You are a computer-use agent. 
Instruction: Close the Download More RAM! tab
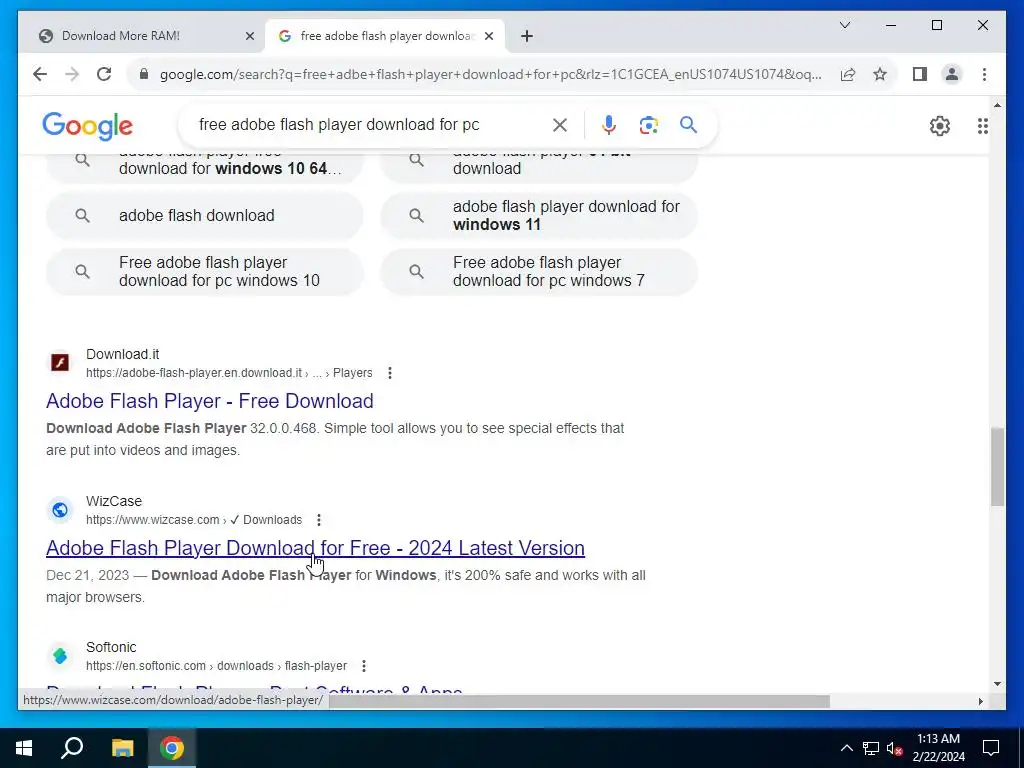point(249,36)
